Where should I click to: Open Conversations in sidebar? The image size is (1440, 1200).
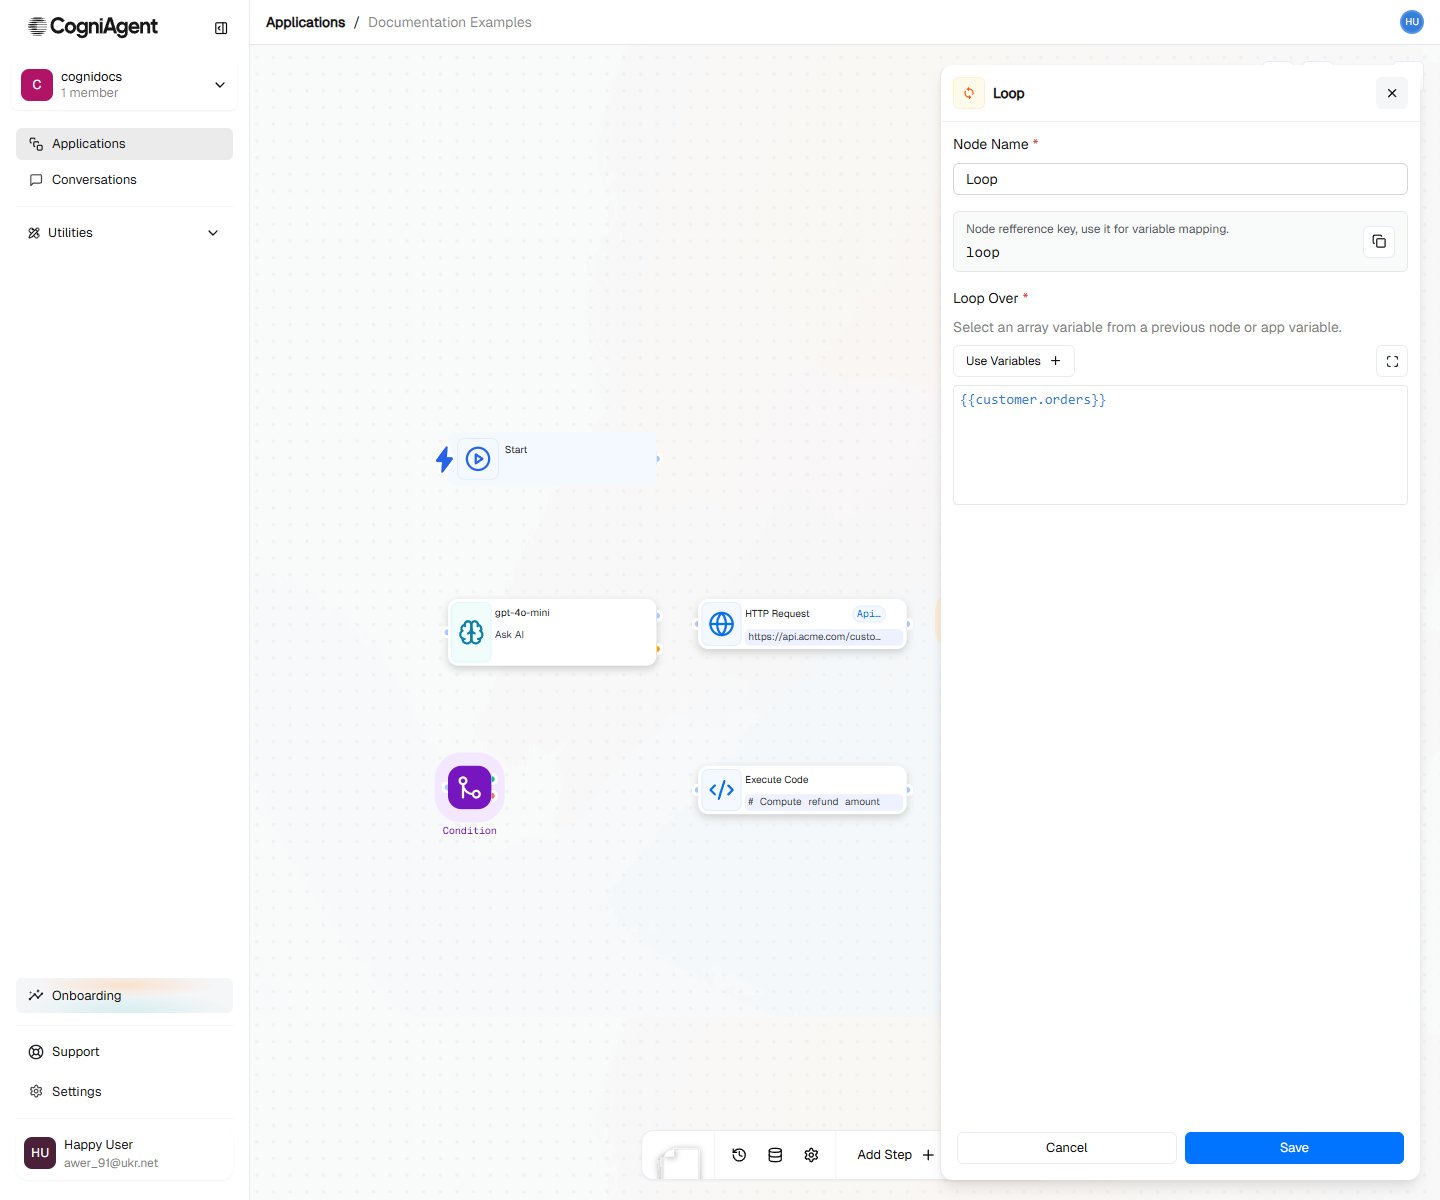pyautogui.click(x=124, y=180)
